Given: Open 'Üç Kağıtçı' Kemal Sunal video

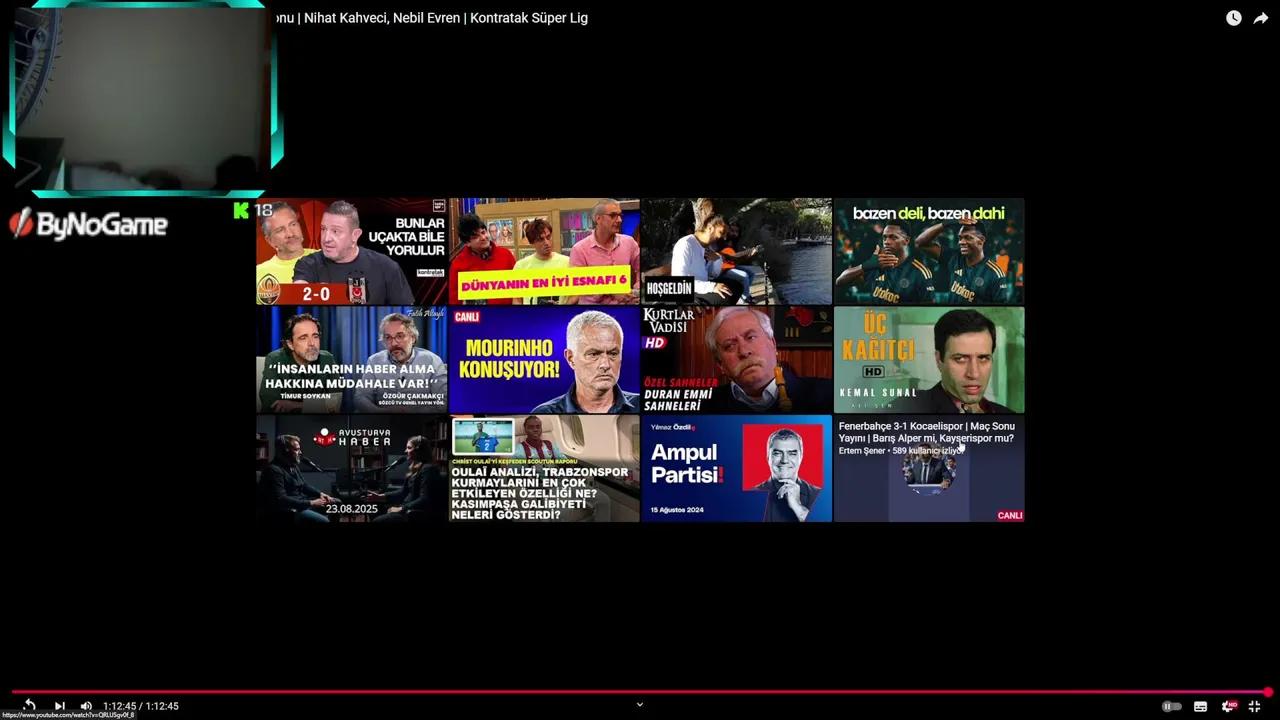Looking at the screenshot, I should [929, 360].
